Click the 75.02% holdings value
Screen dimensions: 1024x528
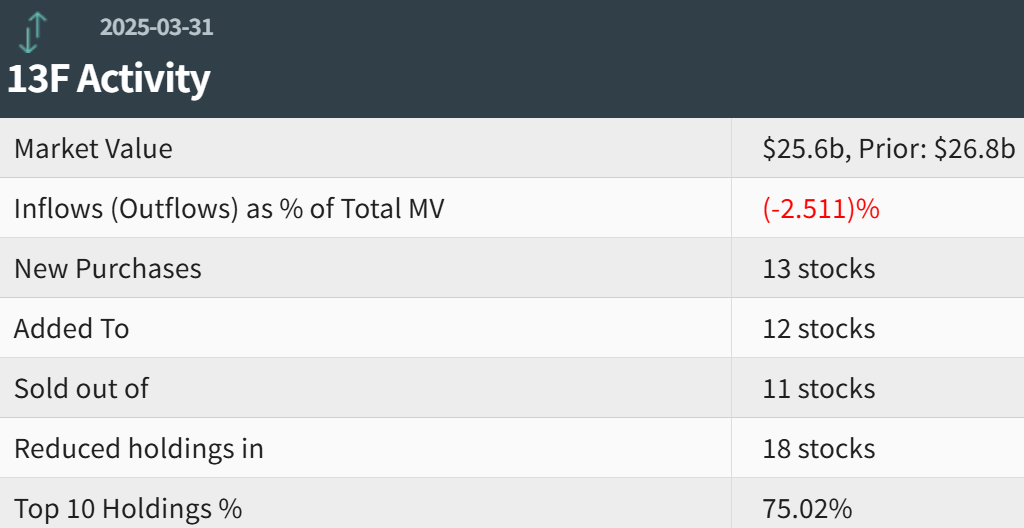click(807, 508)
